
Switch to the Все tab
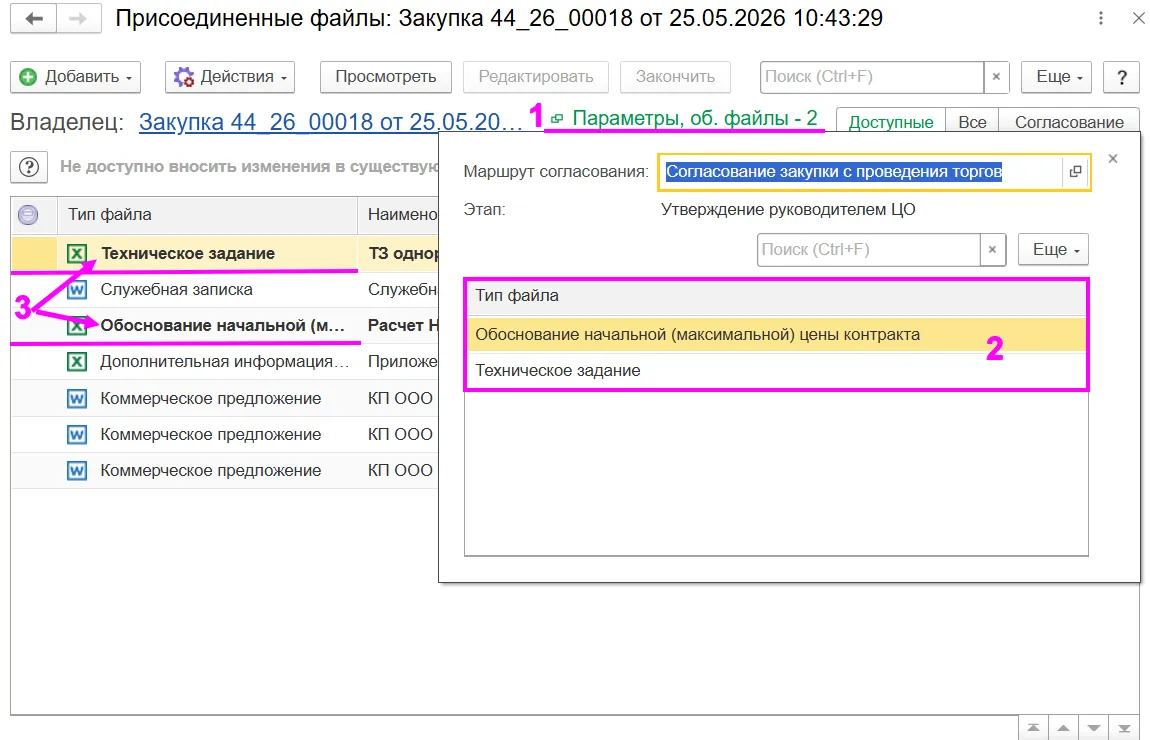(972, 122)
